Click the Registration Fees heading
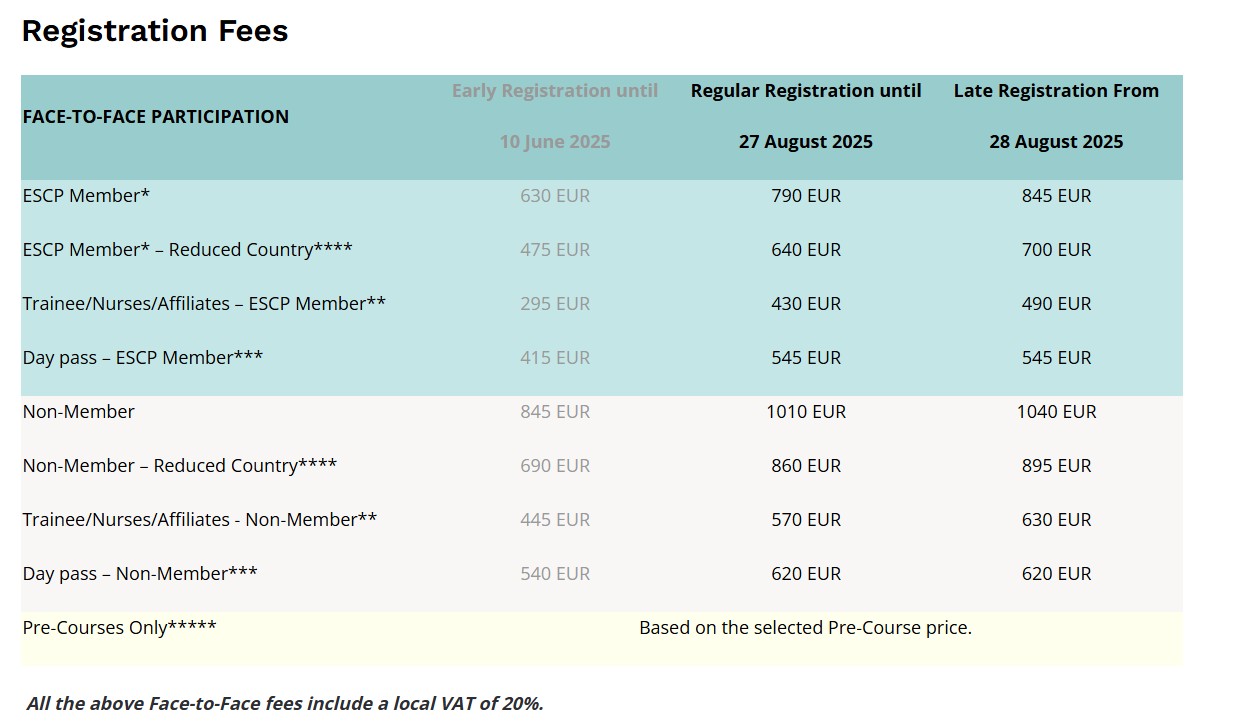The width and height of the screenshot is (1255, 728). [155, 31]
